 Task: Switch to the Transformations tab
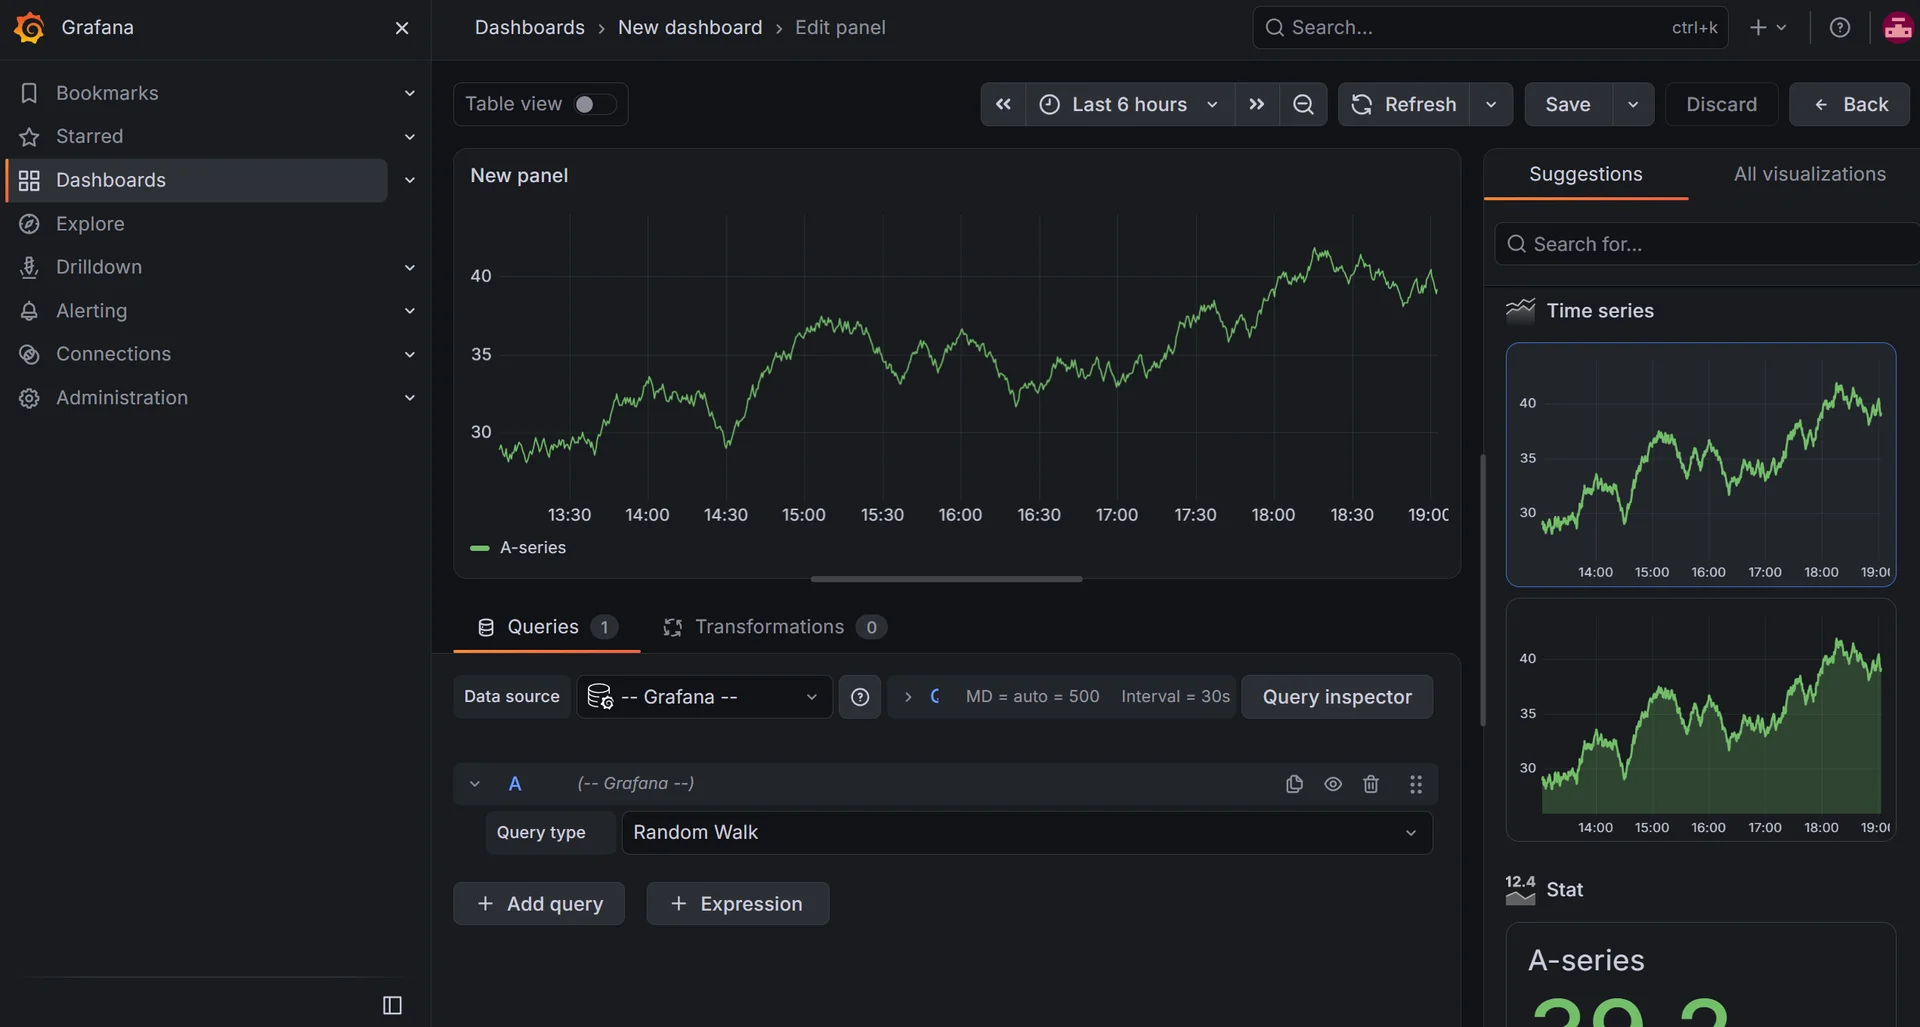pos(774,627)
